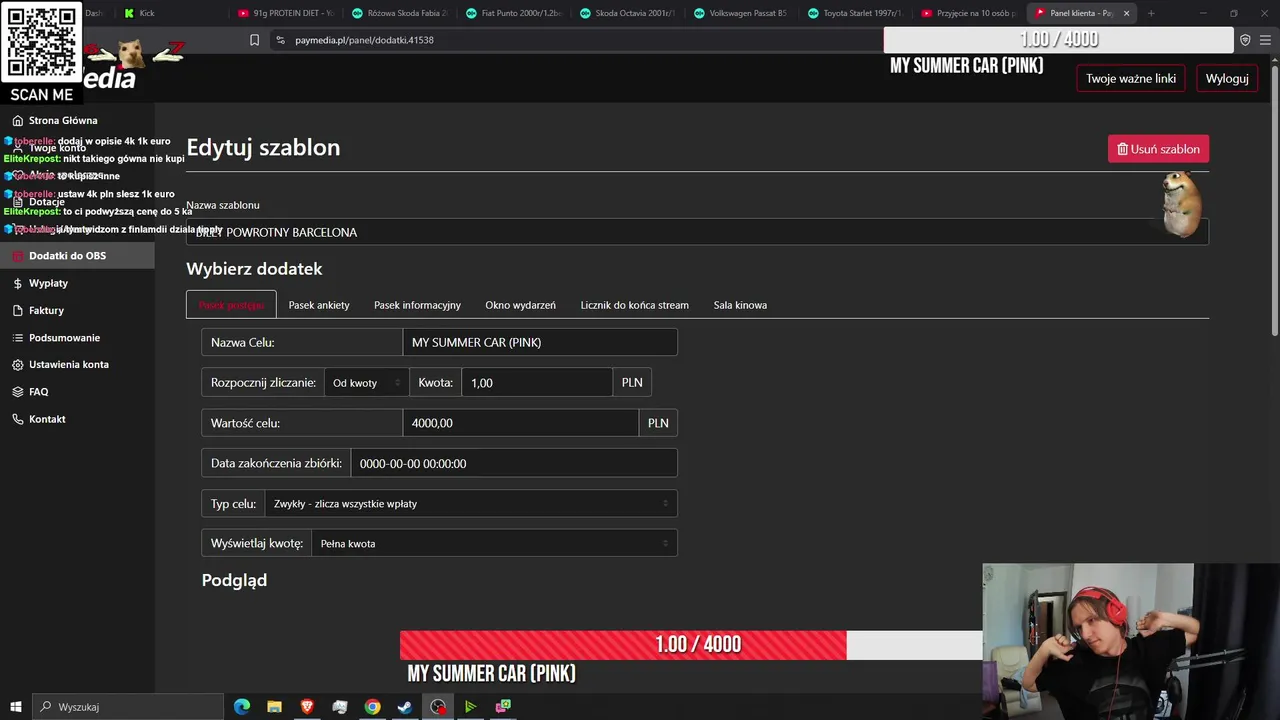Click the Wyloguj button
Viewport: 1280px width, 720px height.
1226,78
